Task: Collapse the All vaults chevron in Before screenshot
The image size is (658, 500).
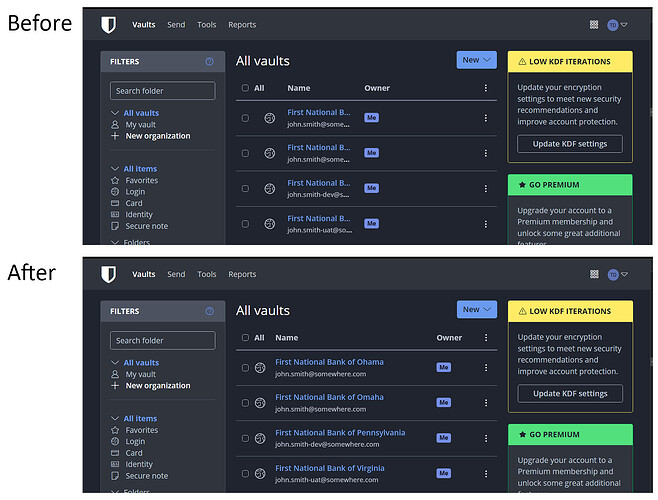Action: pos(115,113)
